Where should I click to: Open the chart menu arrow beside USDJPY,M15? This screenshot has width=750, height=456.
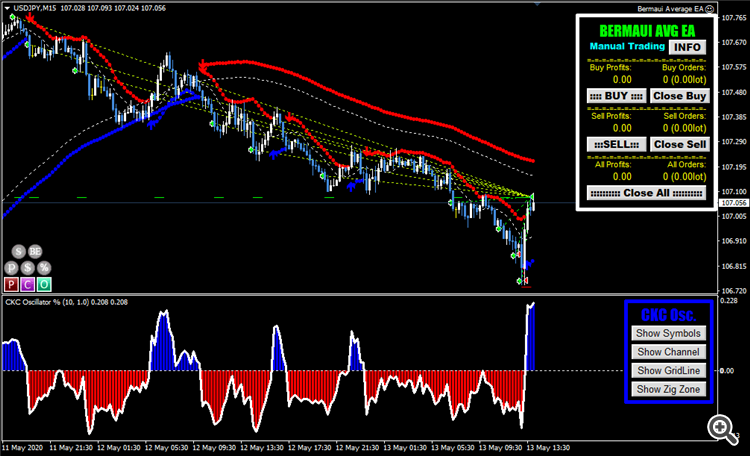tap(7, 8)
